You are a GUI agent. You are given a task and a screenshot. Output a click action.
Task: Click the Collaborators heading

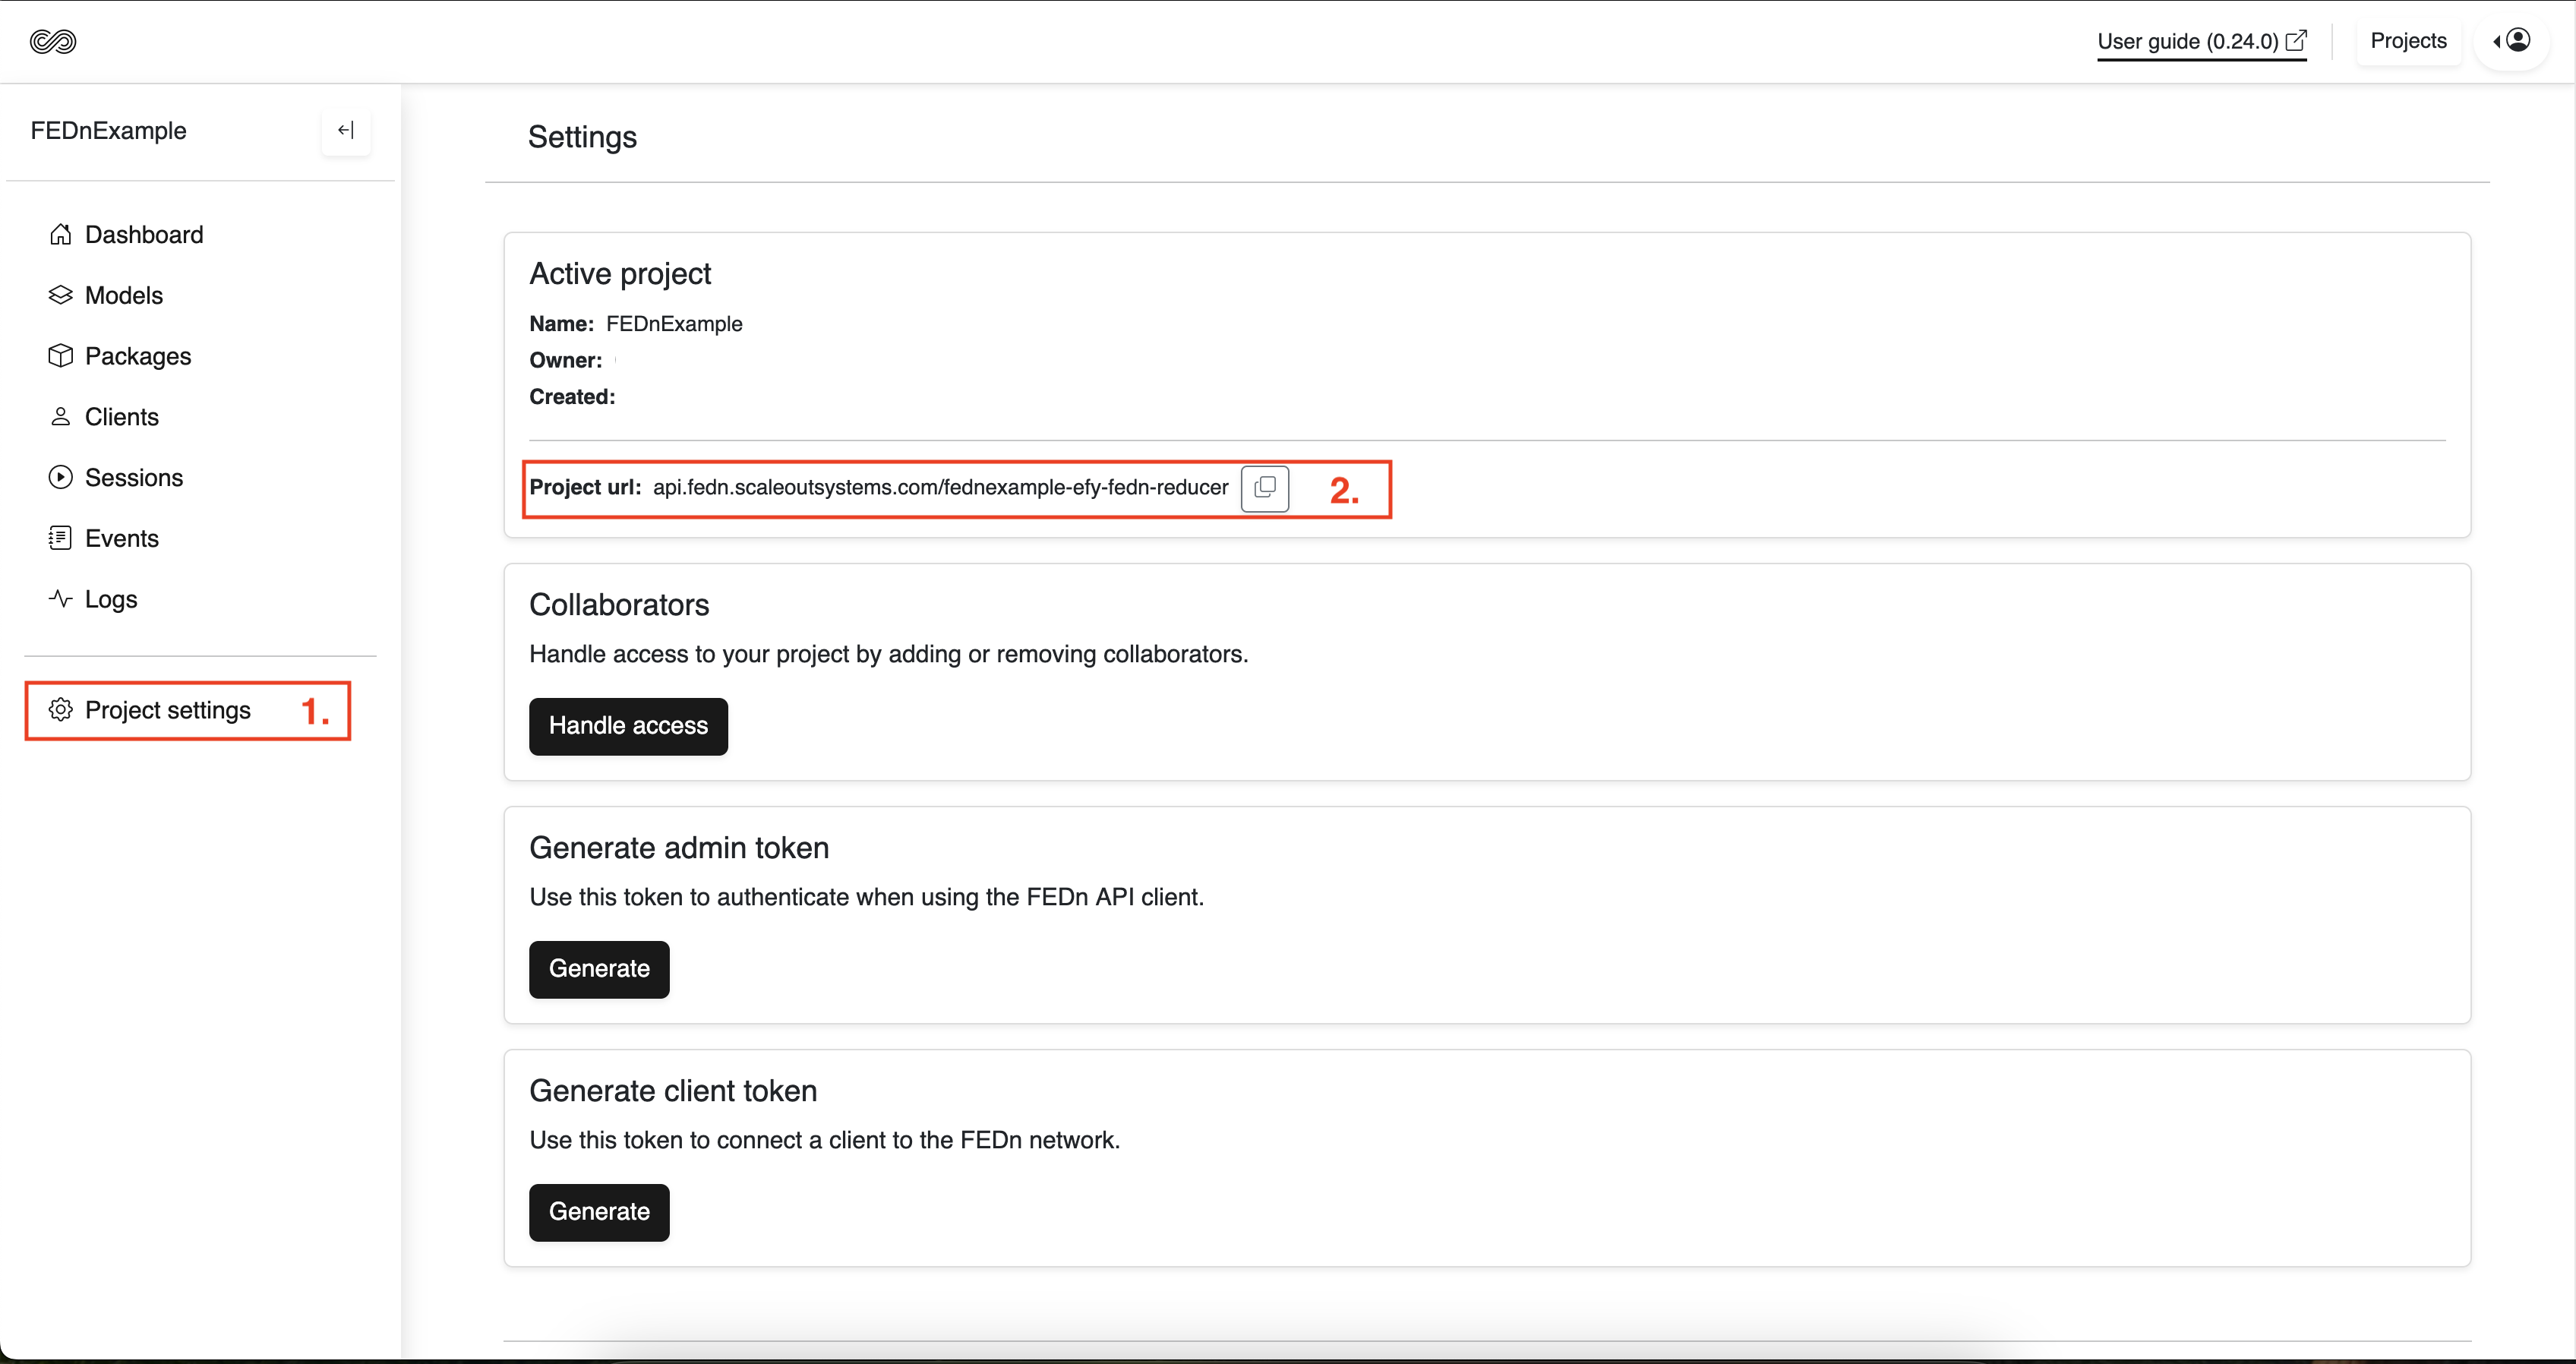click(619, 605)
